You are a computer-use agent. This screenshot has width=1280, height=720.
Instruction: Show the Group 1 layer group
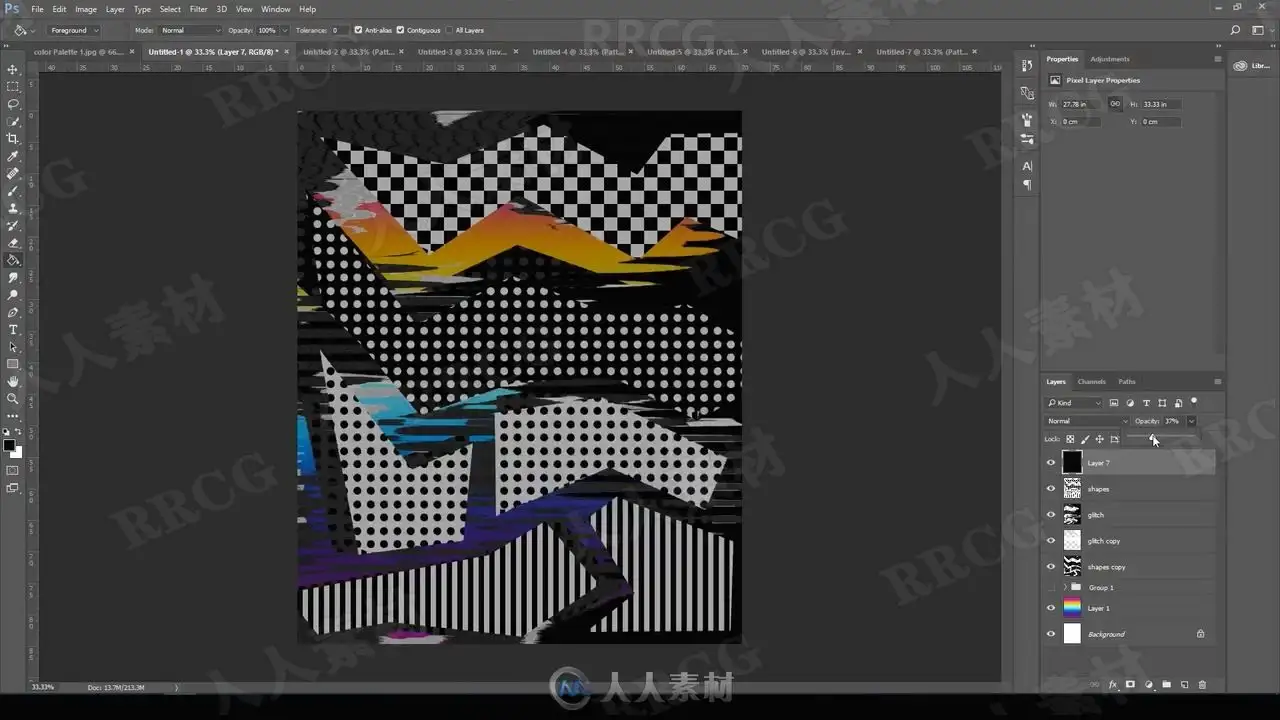(x=1050, y=587)
